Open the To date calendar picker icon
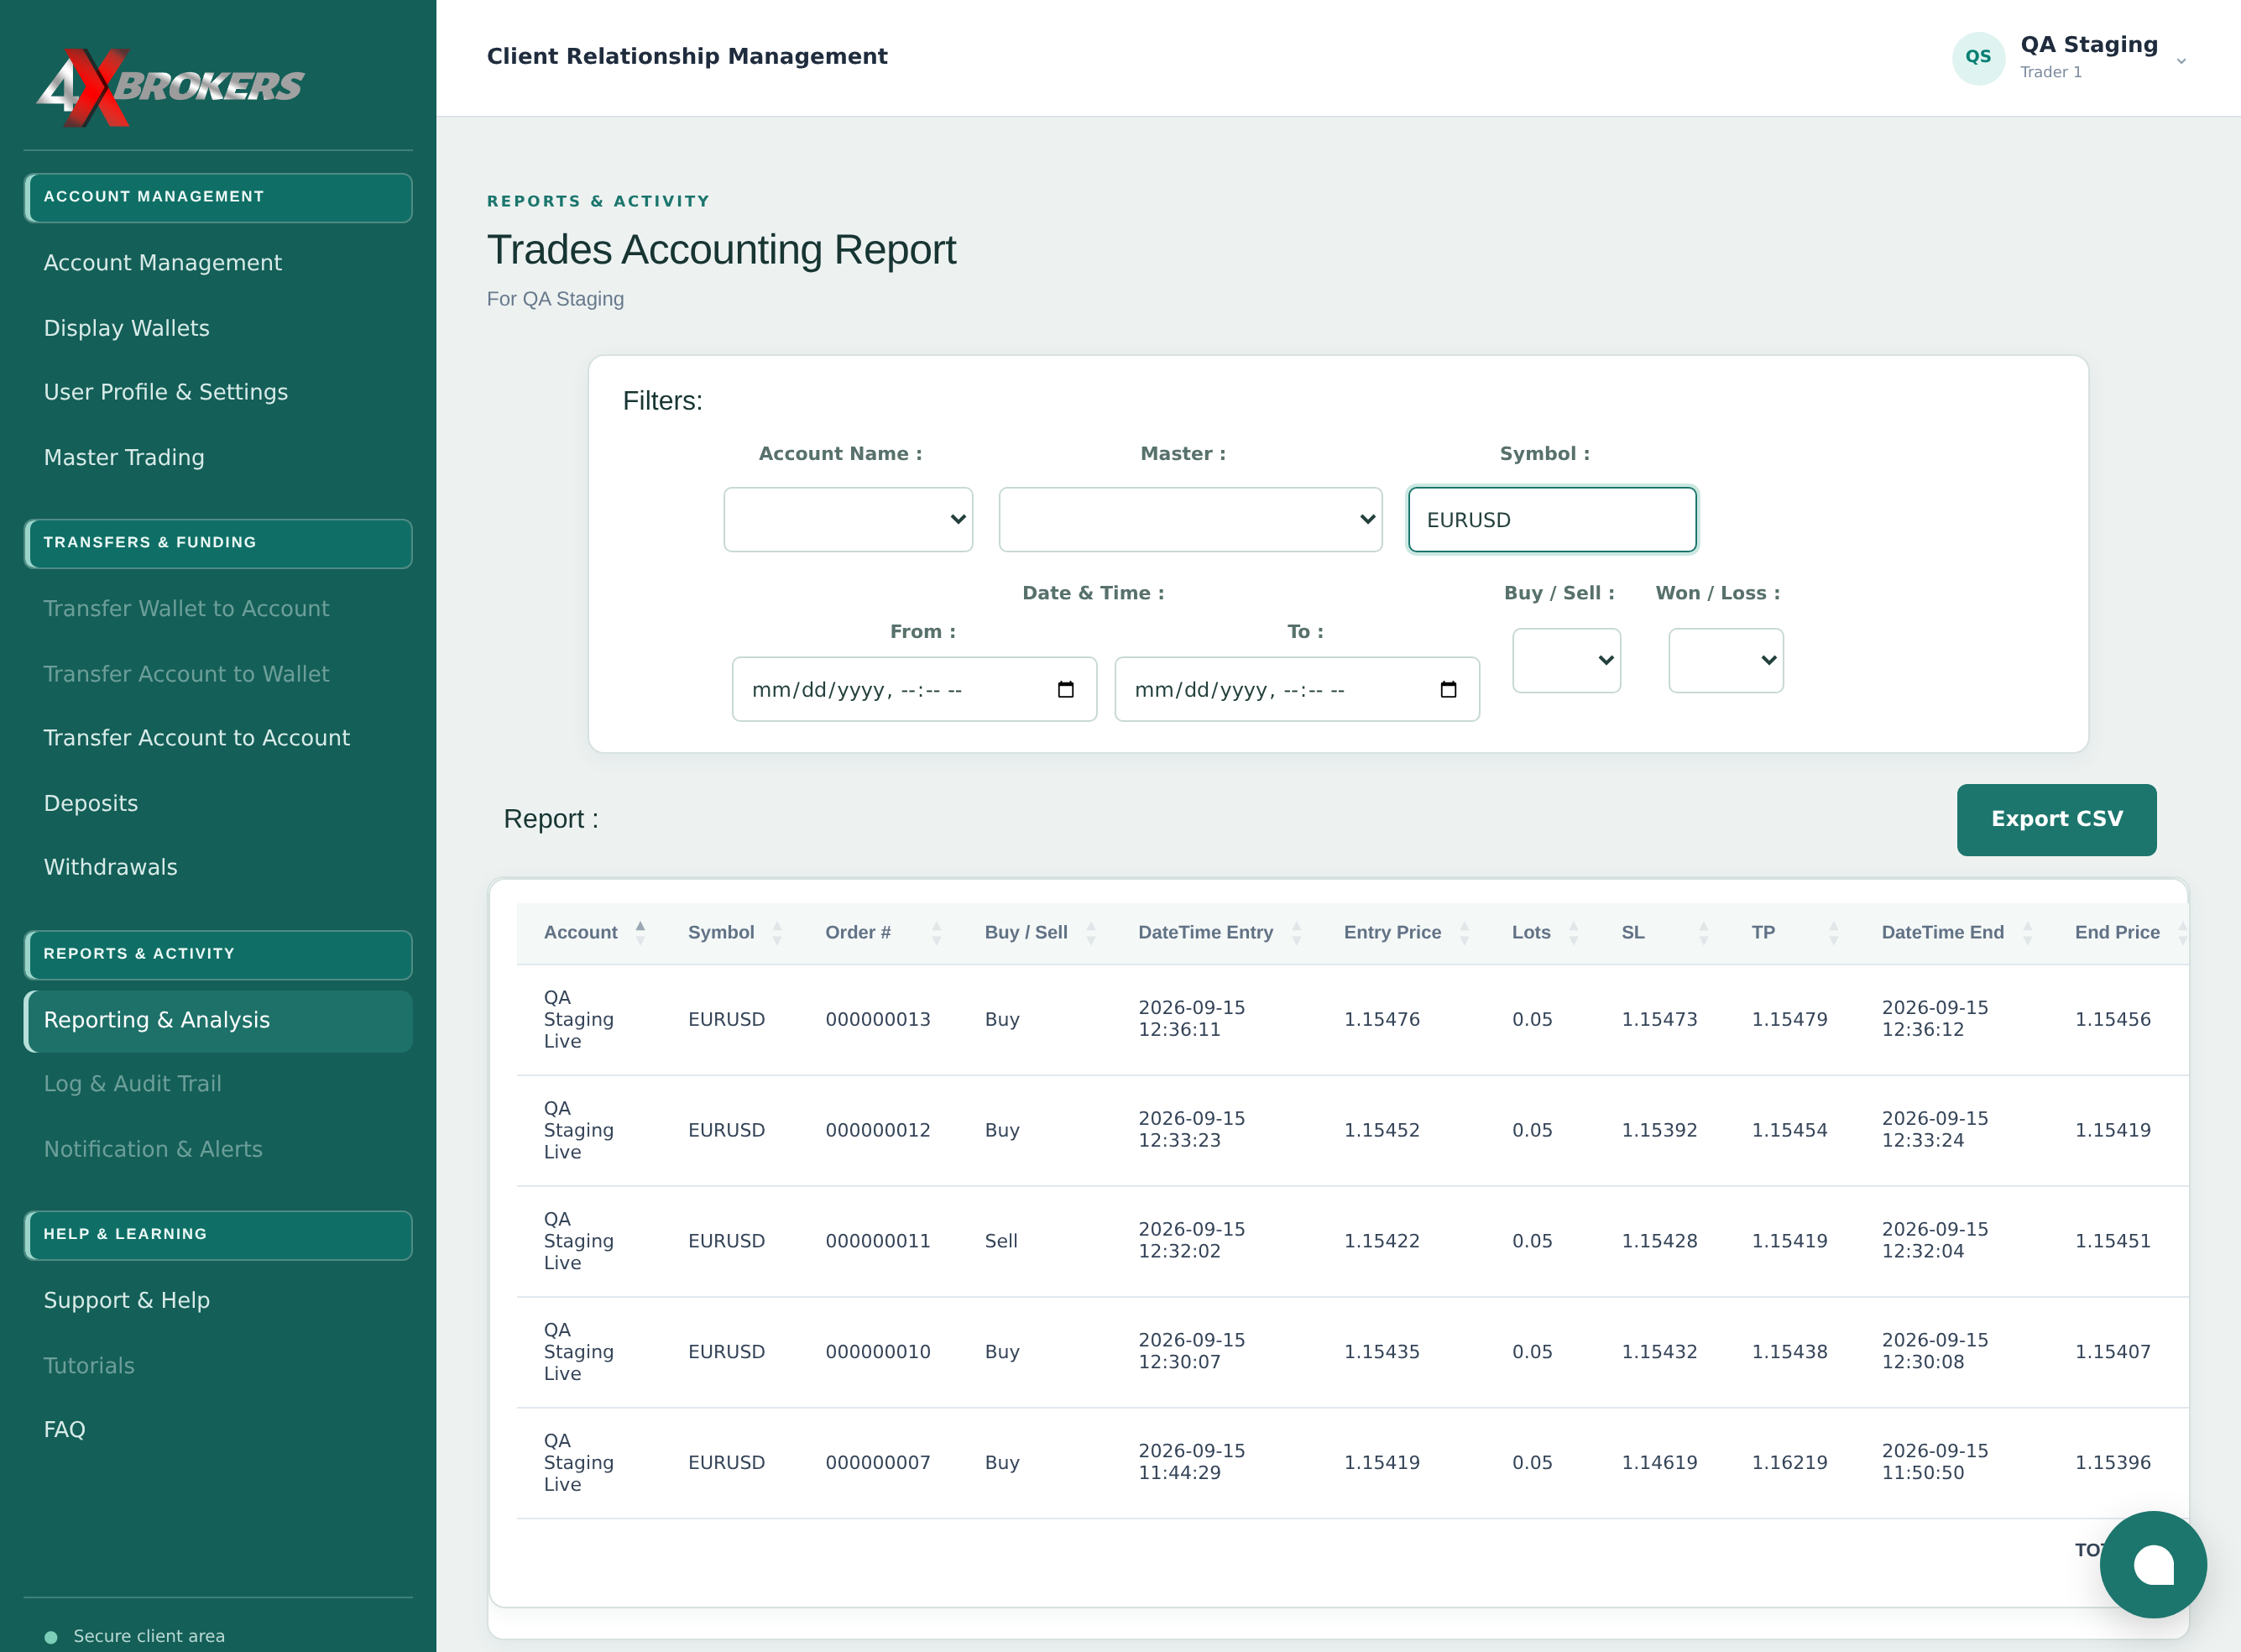 1448,689
